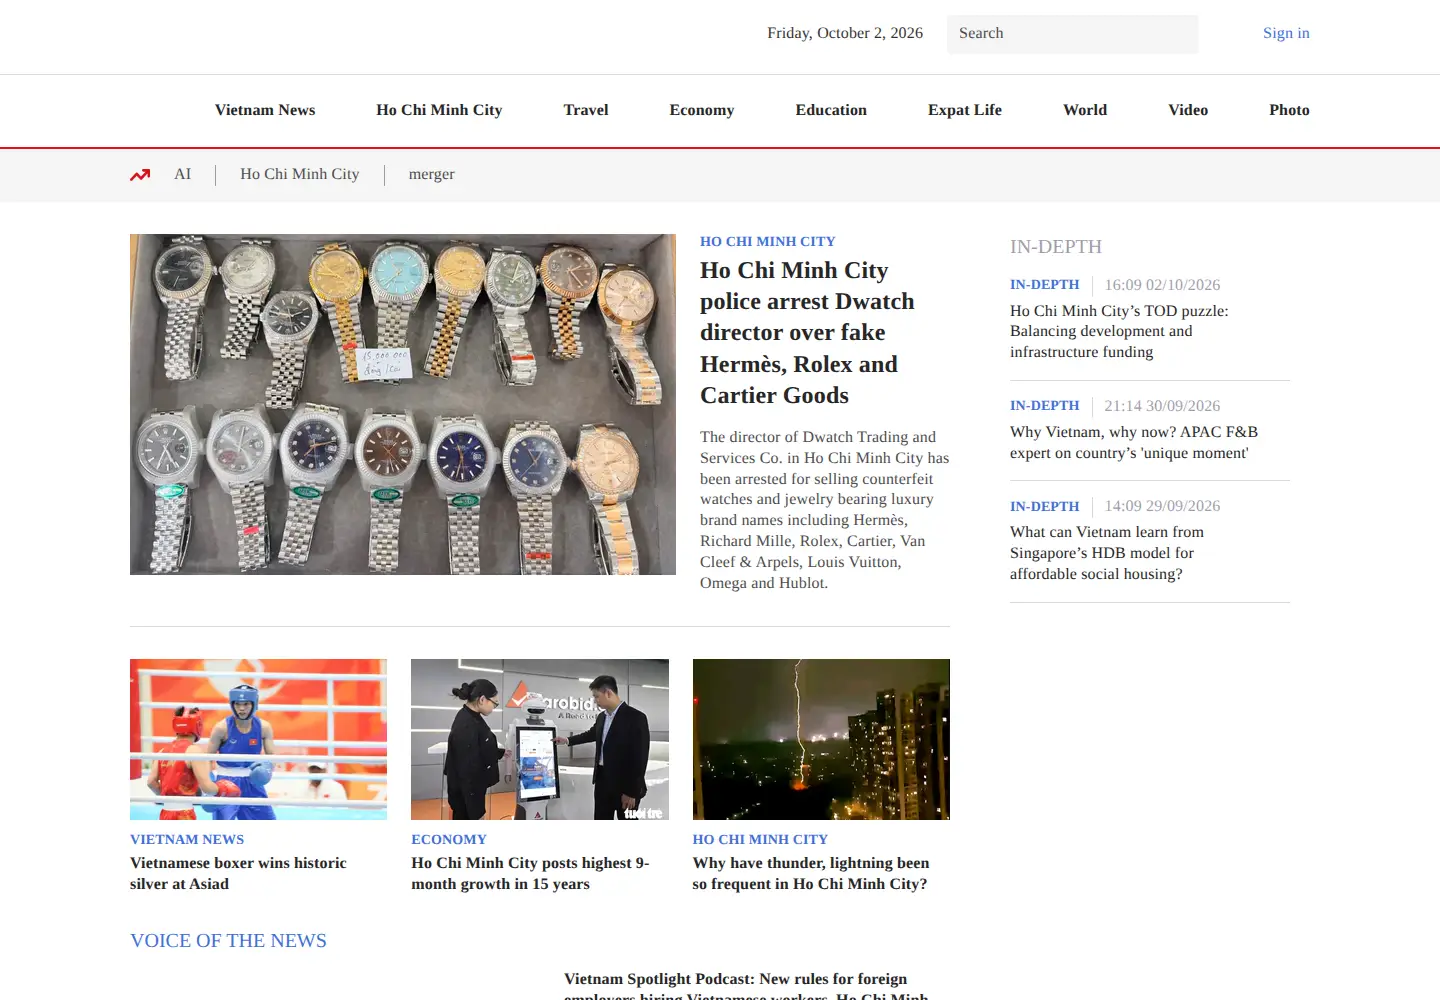Open the thunder and lightning headline
This screenshot has width=1440, height=1000.
[x=811, y=873]
